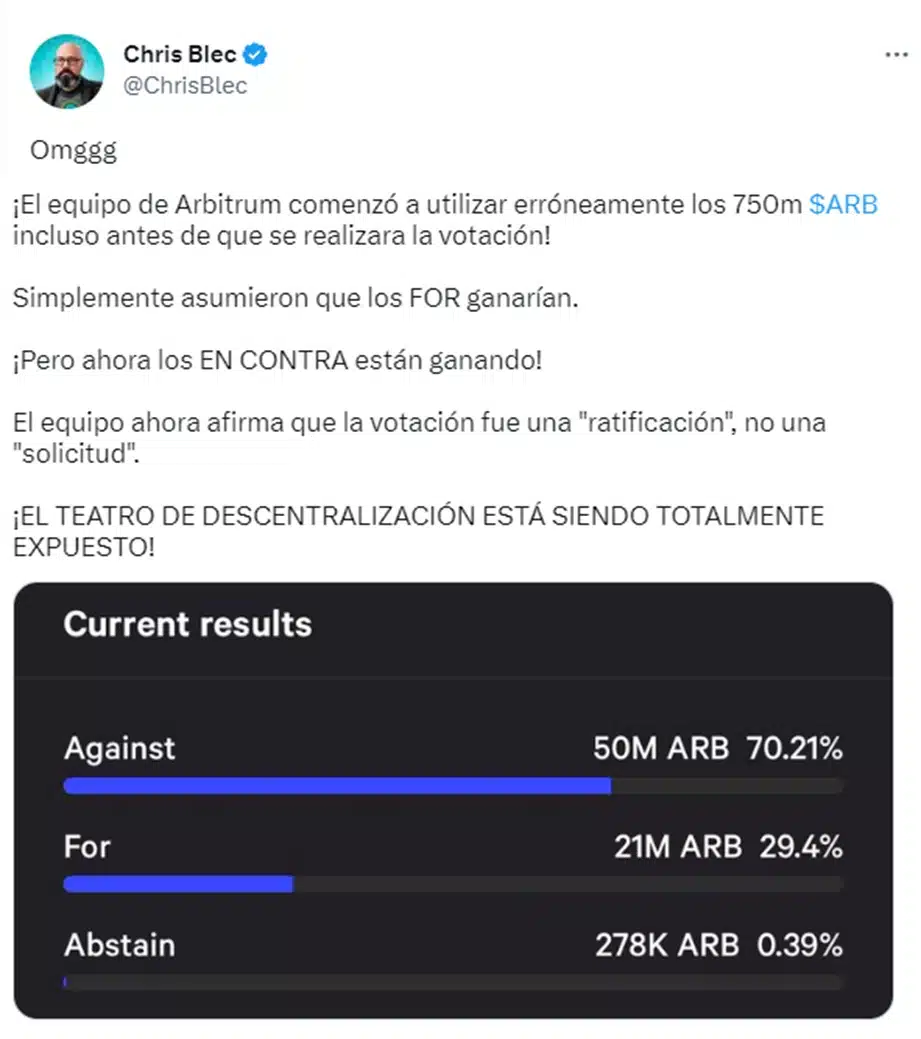This screenshot has width=921, height=1039.
Task: Click the For vote progress bar
Action: click(x=453, y=884)
